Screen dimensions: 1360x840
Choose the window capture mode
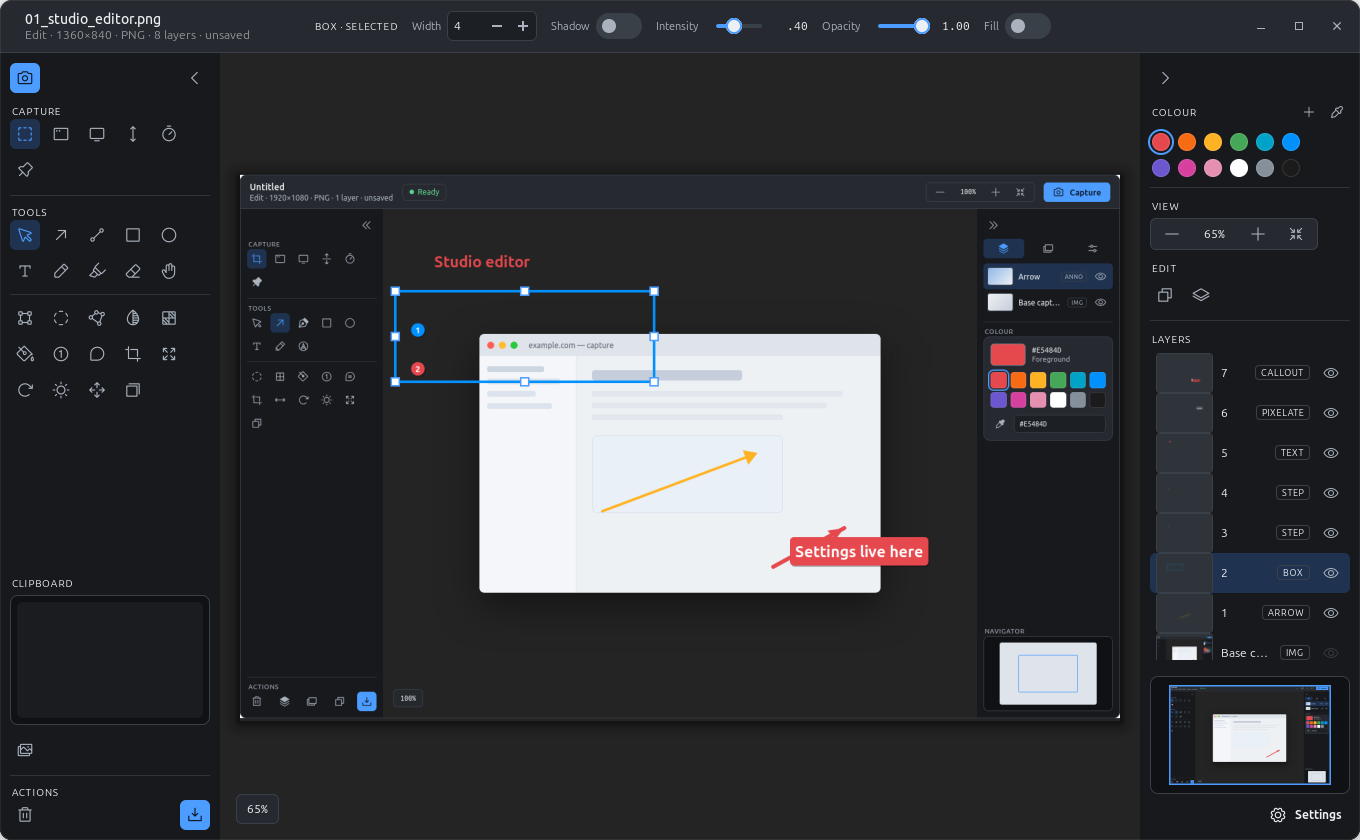61,134
